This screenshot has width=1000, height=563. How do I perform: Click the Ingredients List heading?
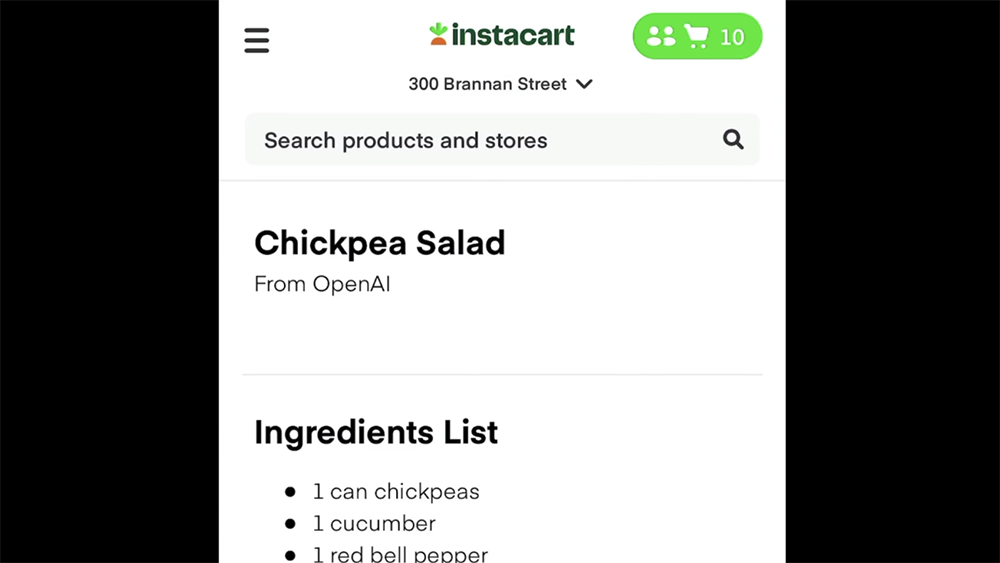point(376,432)
